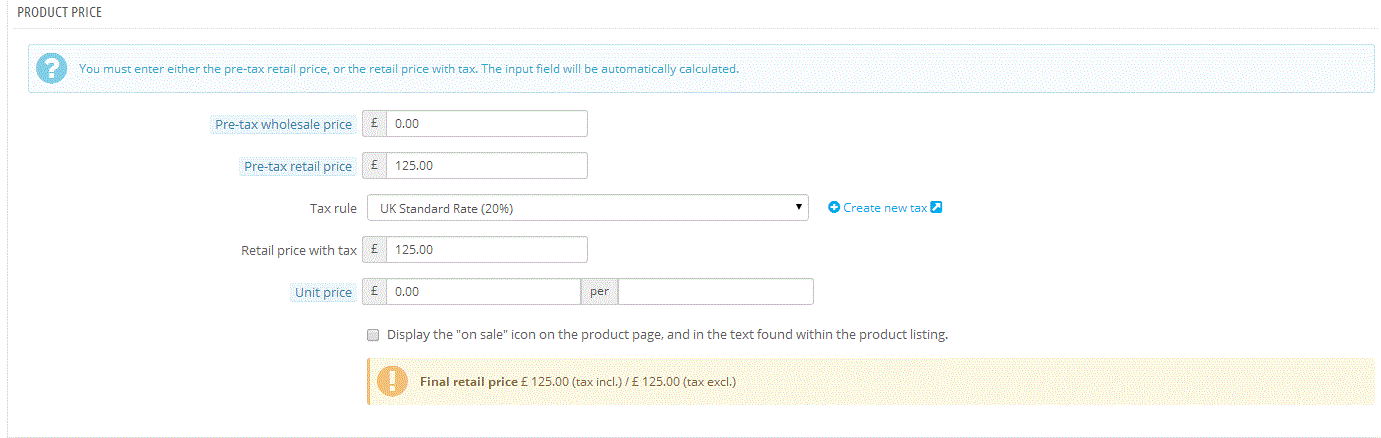Image resolution: width=1381 pixels, height=438 pixels.
Task: Click the Unit price amount field
Action: [x=482, y=292]
